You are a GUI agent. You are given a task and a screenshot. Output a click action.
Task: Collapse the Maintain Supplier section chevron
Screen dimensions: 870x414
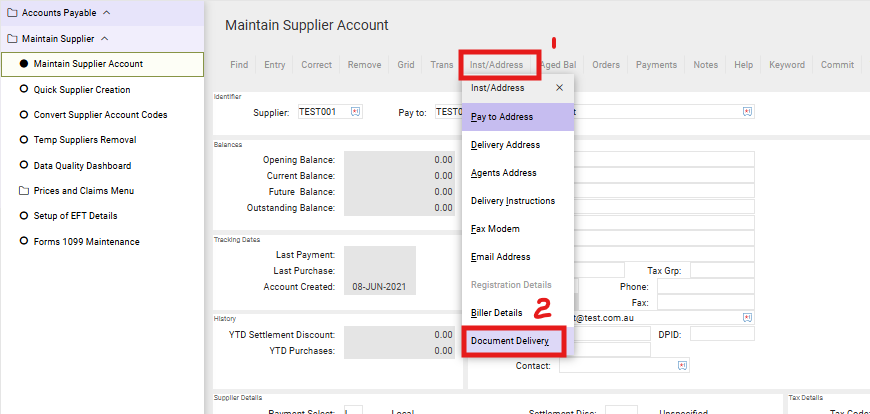(104, 39)
